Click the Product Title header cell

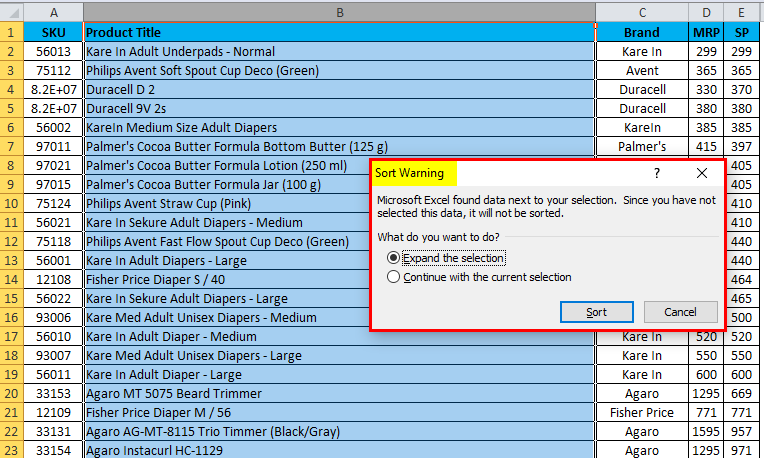tap(340, 32)
